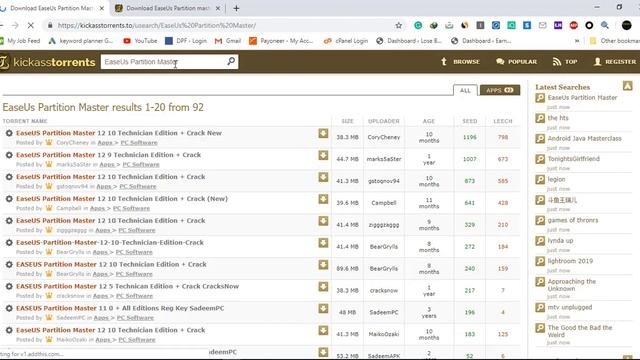This screenshot has width=640, height=360.
Task: Open cPanel Login bookmark
Action: click(x=346, y=41)
